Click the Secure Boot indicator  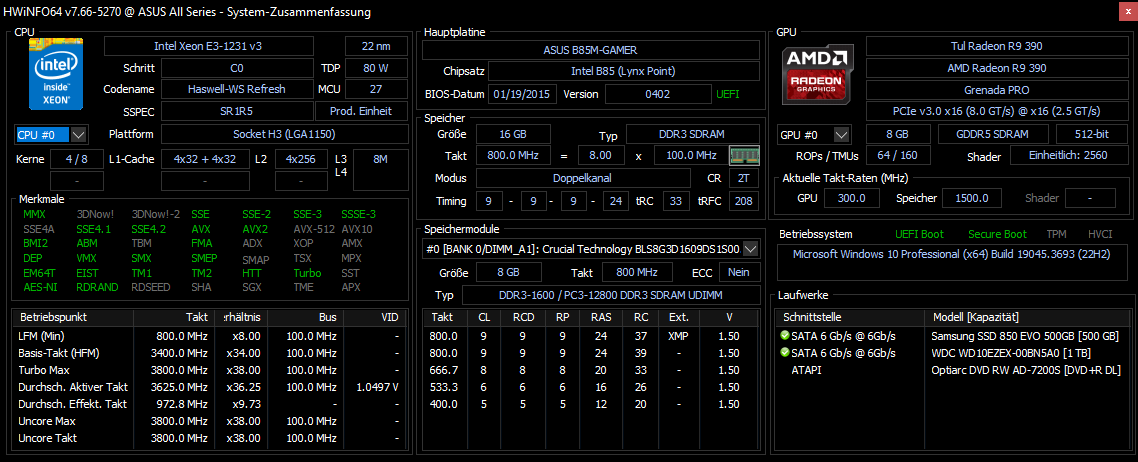coord(997,234)
